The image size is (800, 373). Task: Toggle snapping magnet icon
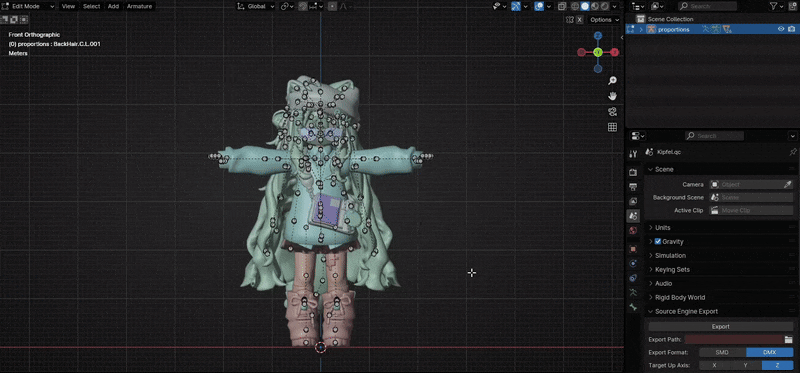303,6
